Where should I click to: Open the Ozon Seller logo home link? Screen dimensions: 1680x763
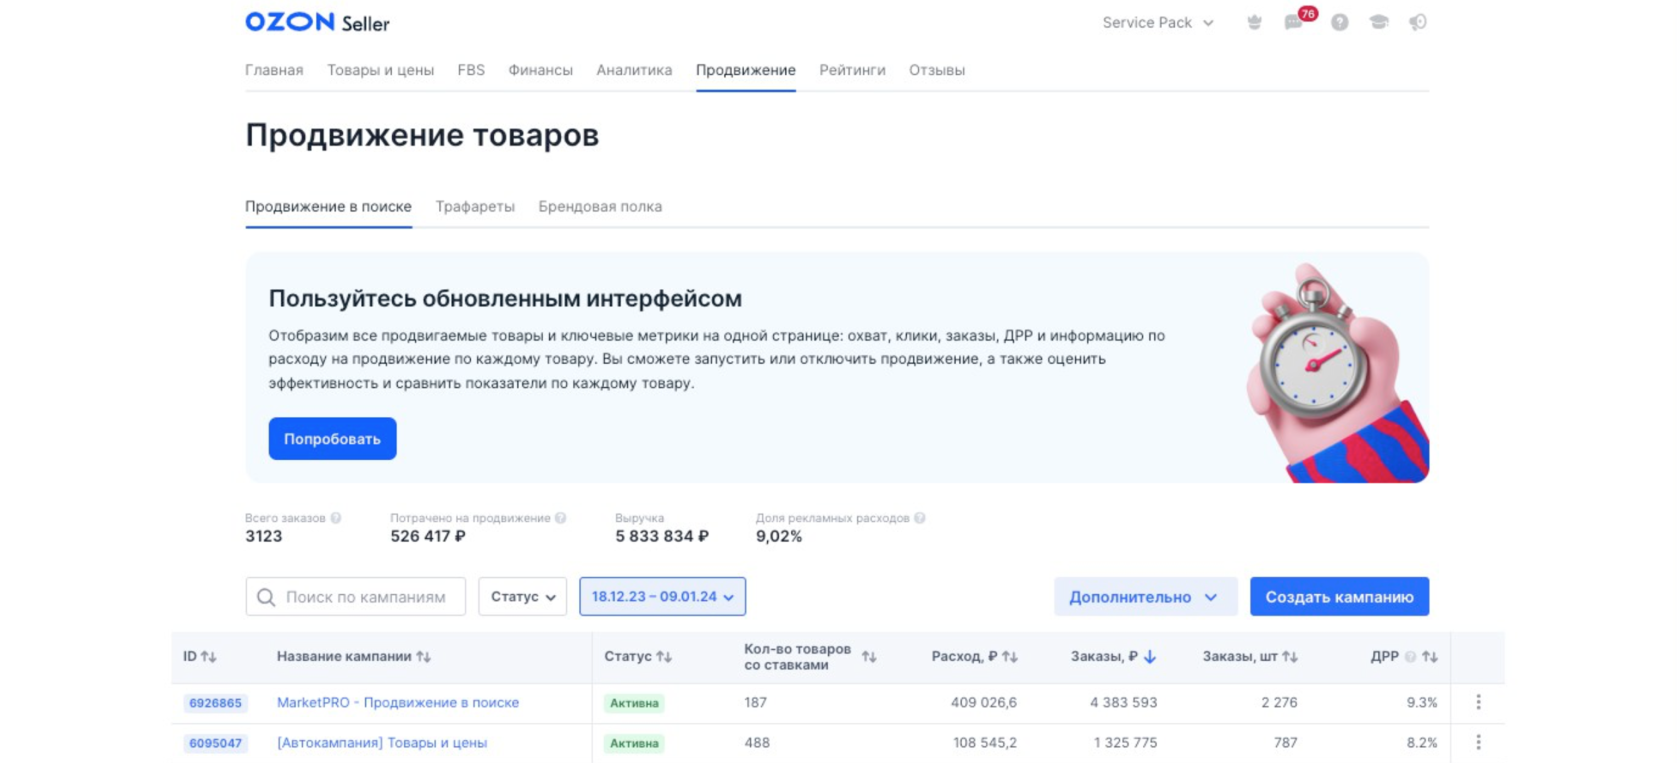tap(317, 22)
